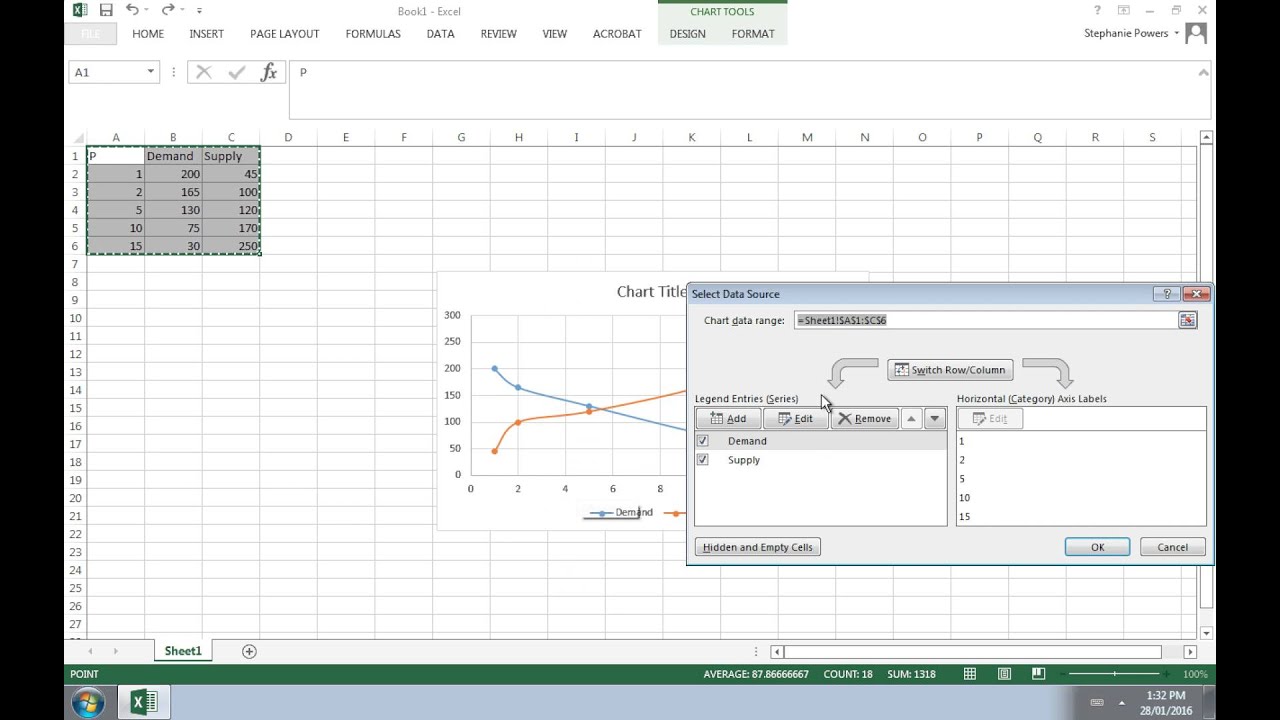Open the DATA ribbon tab
Image resolution: width=1280 pixels, height=720 pixels.
point(440,34)
